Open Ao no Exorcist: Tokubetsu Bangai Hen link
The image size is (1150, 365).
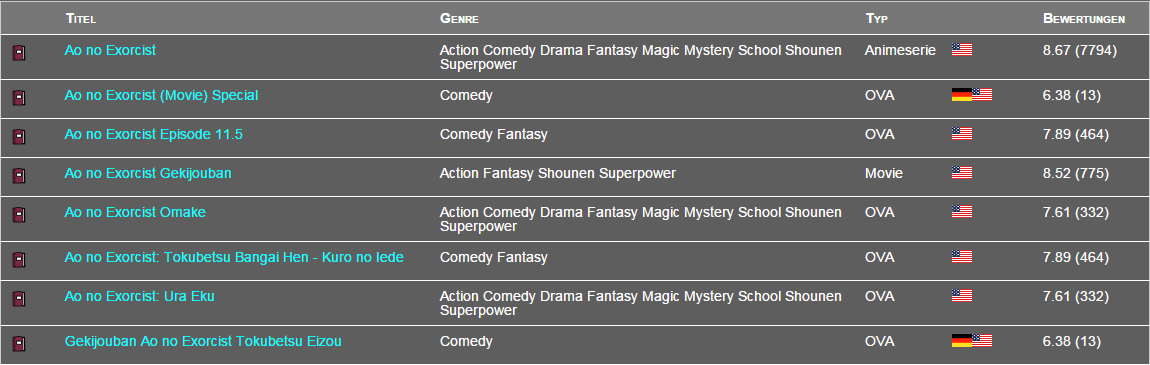[x=234, y=257]
